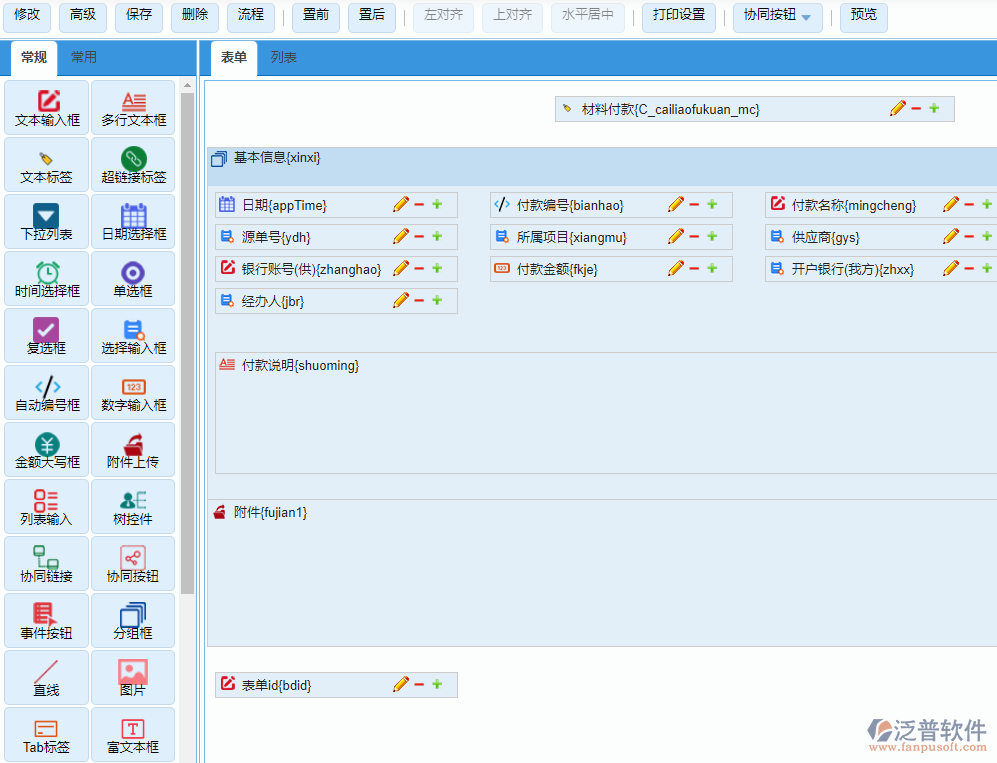Select the 单选框 radio button control
The height and width of the screenshot is (763, 997).
(133, 279)
